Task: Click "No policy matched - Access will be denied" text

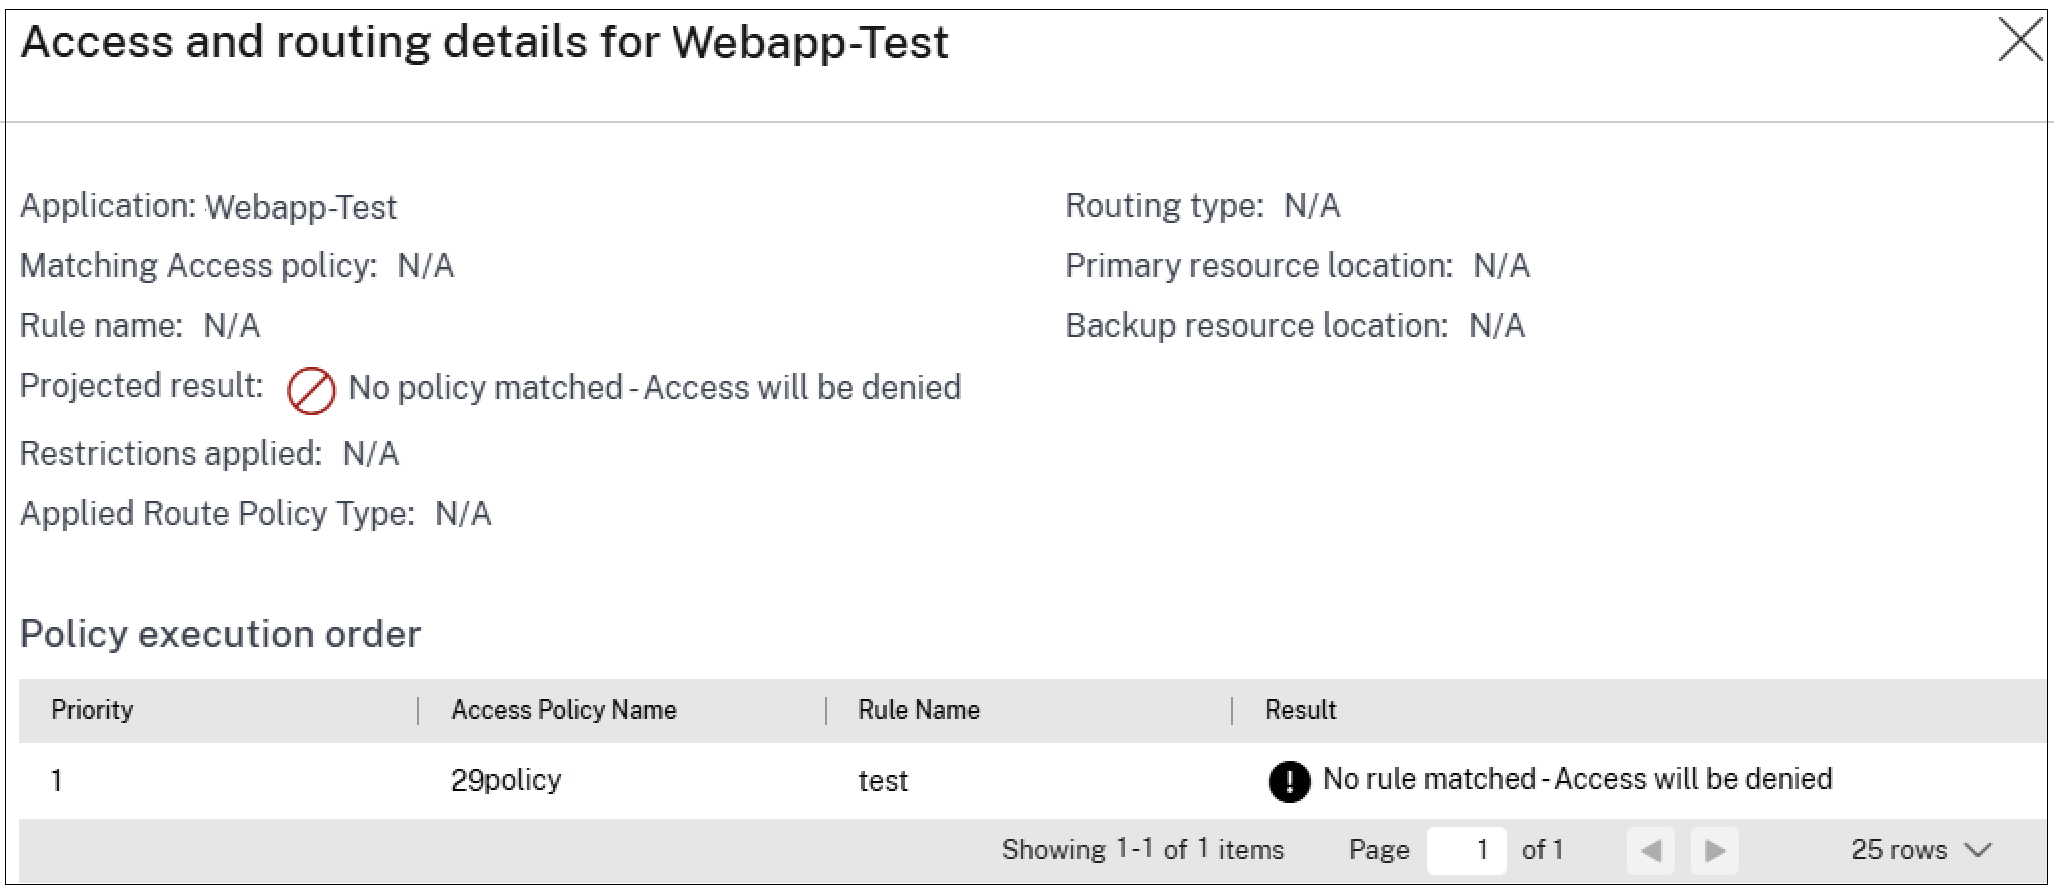Action: (x=654, y=388)
